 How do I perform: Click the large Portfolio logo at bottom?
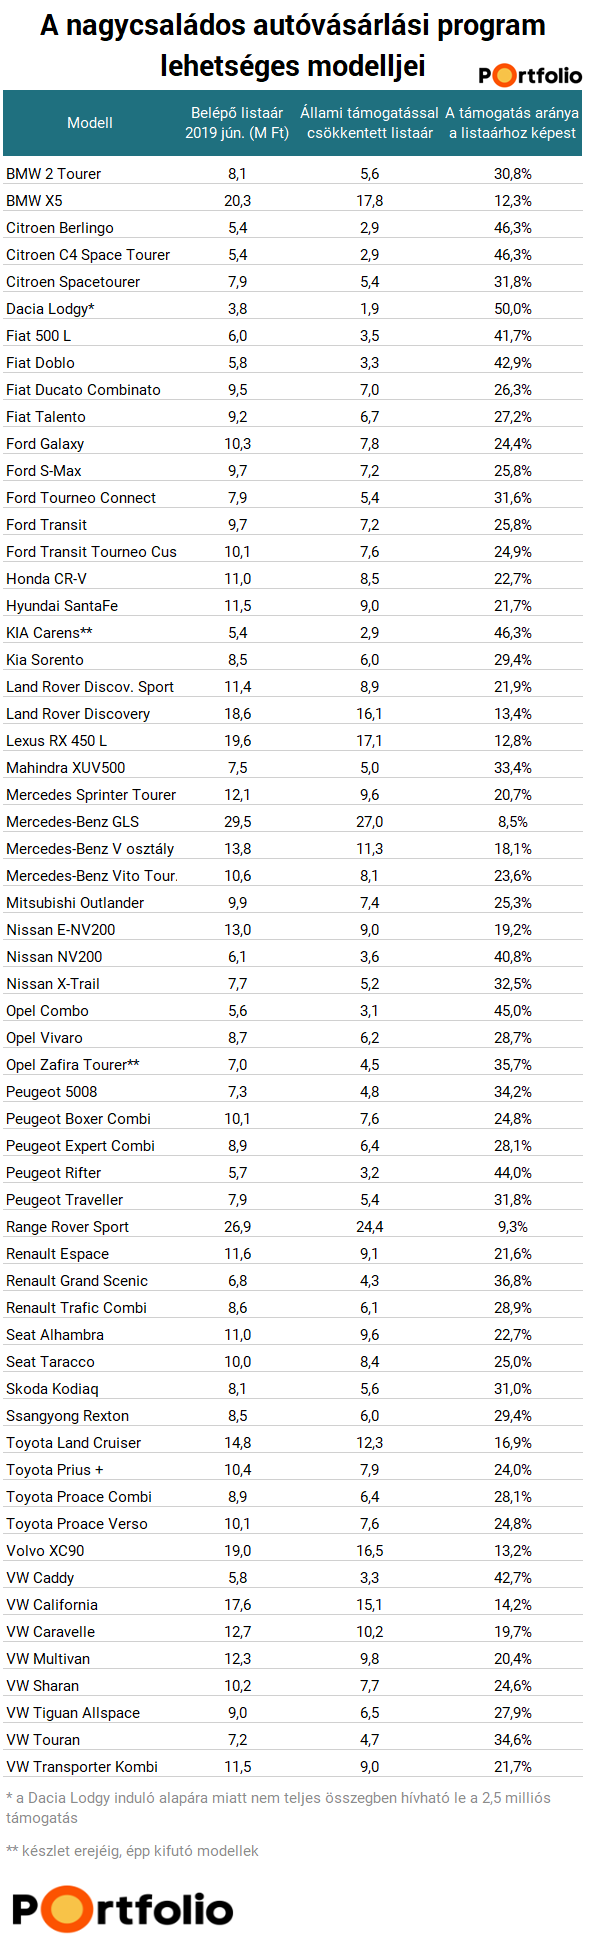[122, 1909]
